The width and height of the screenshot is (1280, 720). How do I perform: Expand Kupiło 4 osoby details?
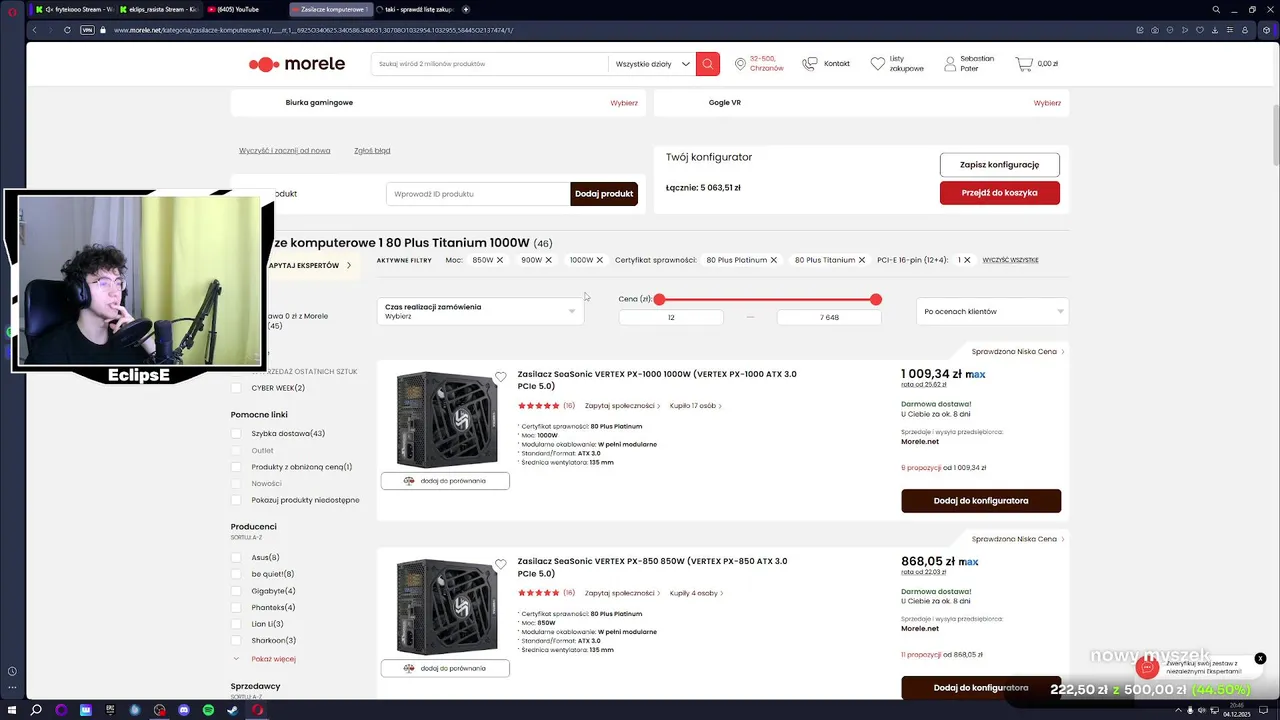[x=696, y=593]
